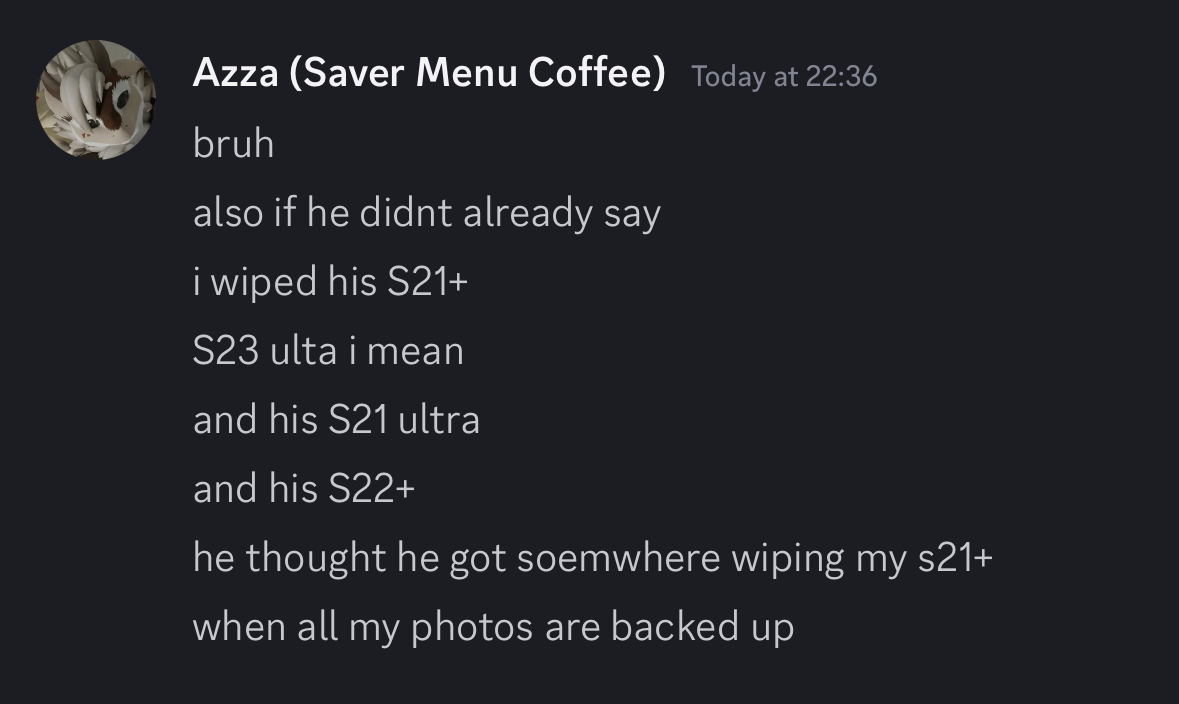
Task: Click the lowercase "s21+" ending the seventh message
Action: [955, 558]
